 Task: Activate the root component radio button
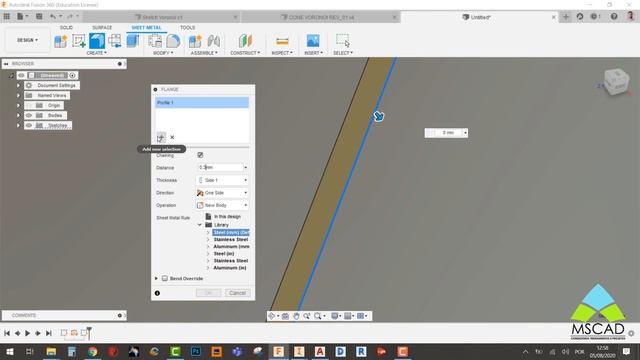click(72, 75)
